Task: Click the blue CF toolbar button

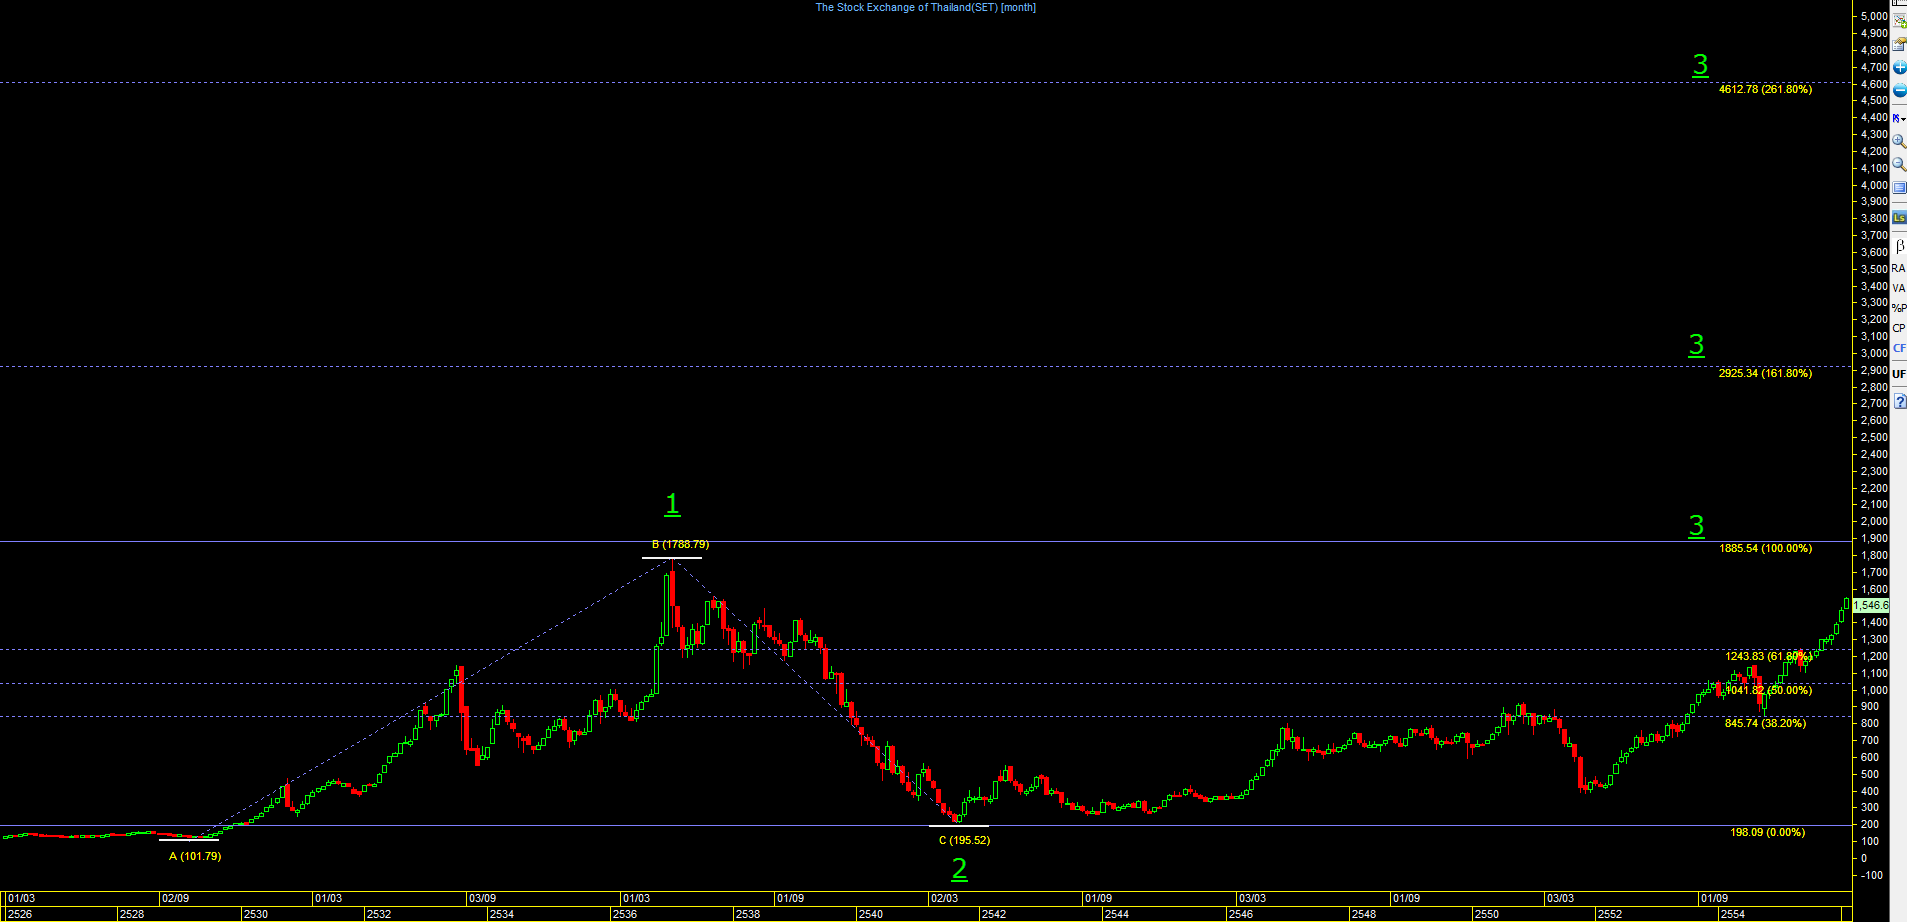Action: (x=1899, y=348)
